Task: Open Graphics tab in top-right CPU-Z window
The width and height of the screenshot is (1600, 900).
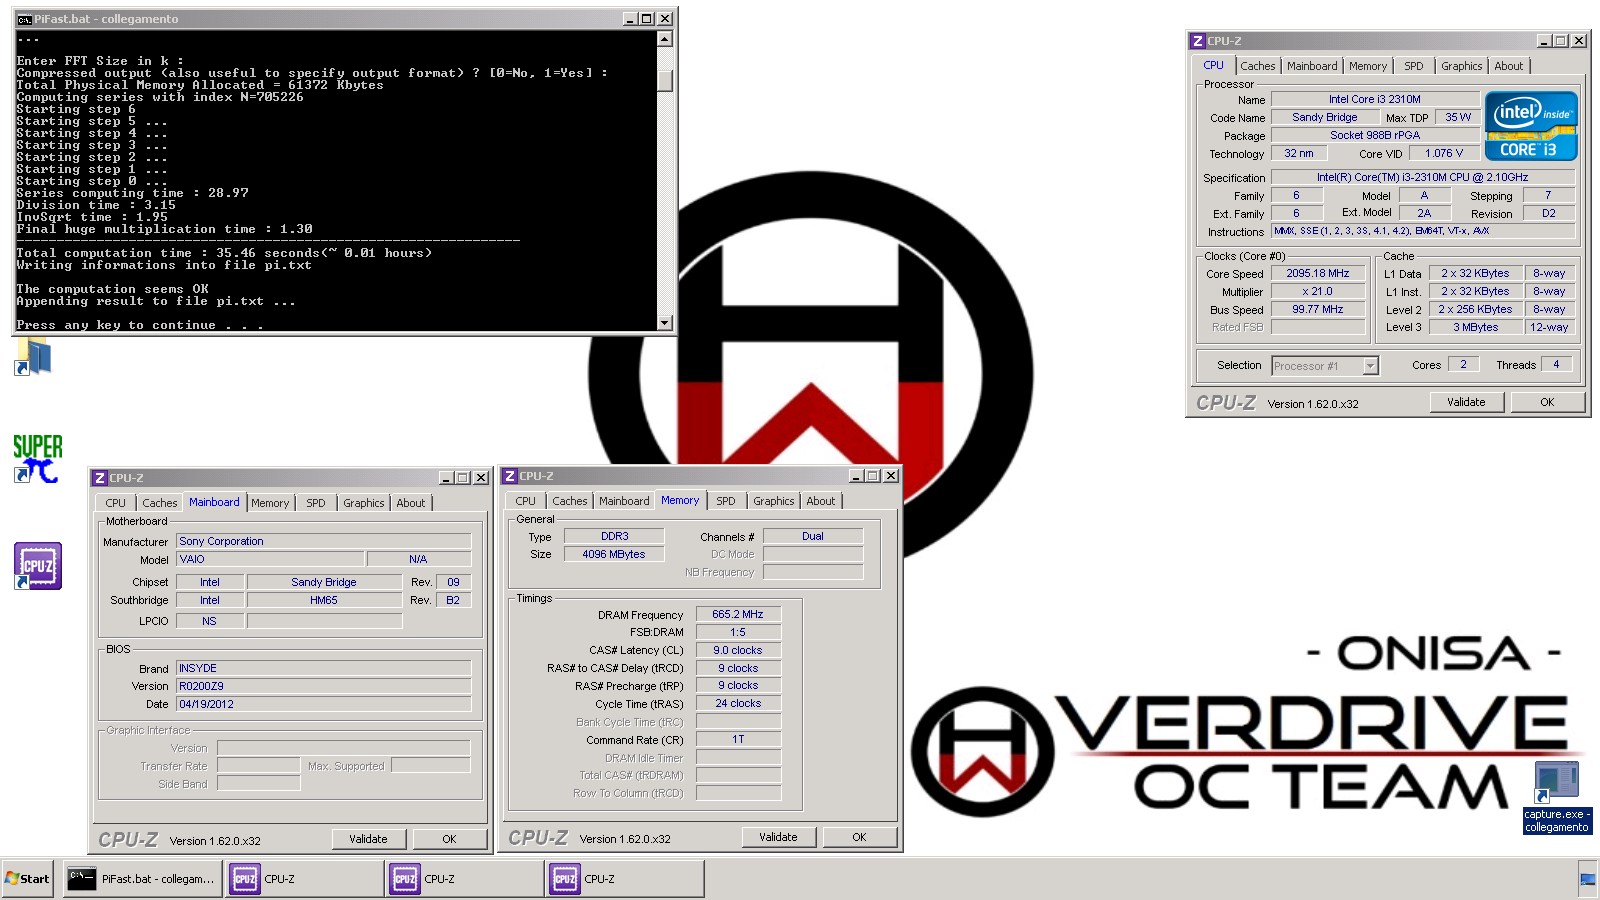Action: pos(1461,66)
